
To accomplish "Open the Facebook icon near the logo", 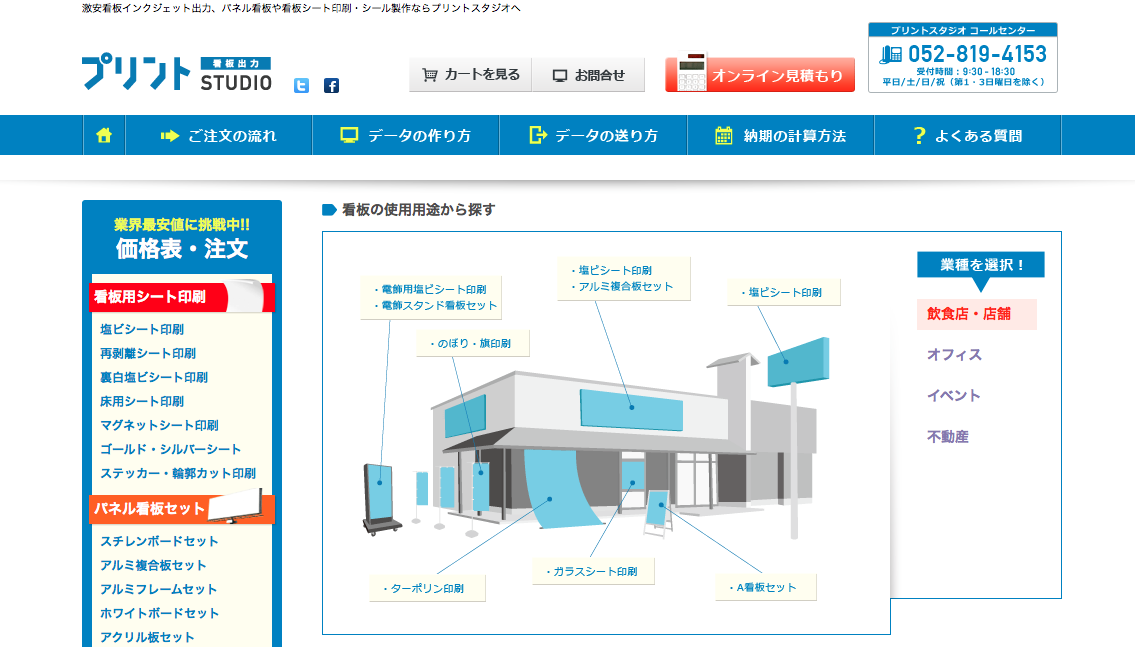I will tap(330, 86).
